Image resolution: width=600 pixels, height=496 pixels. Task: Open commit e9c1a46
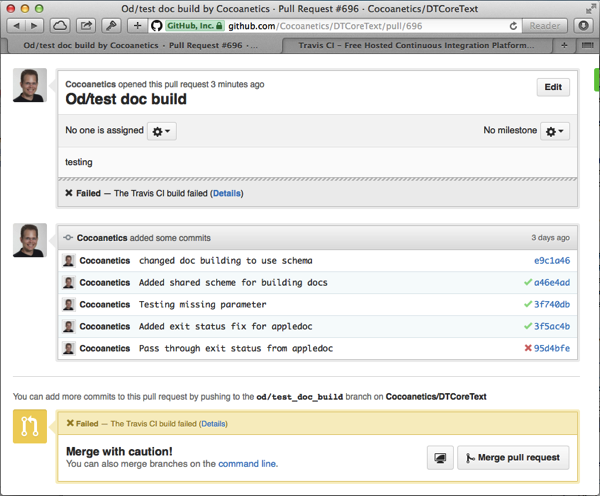click(552, 261)
